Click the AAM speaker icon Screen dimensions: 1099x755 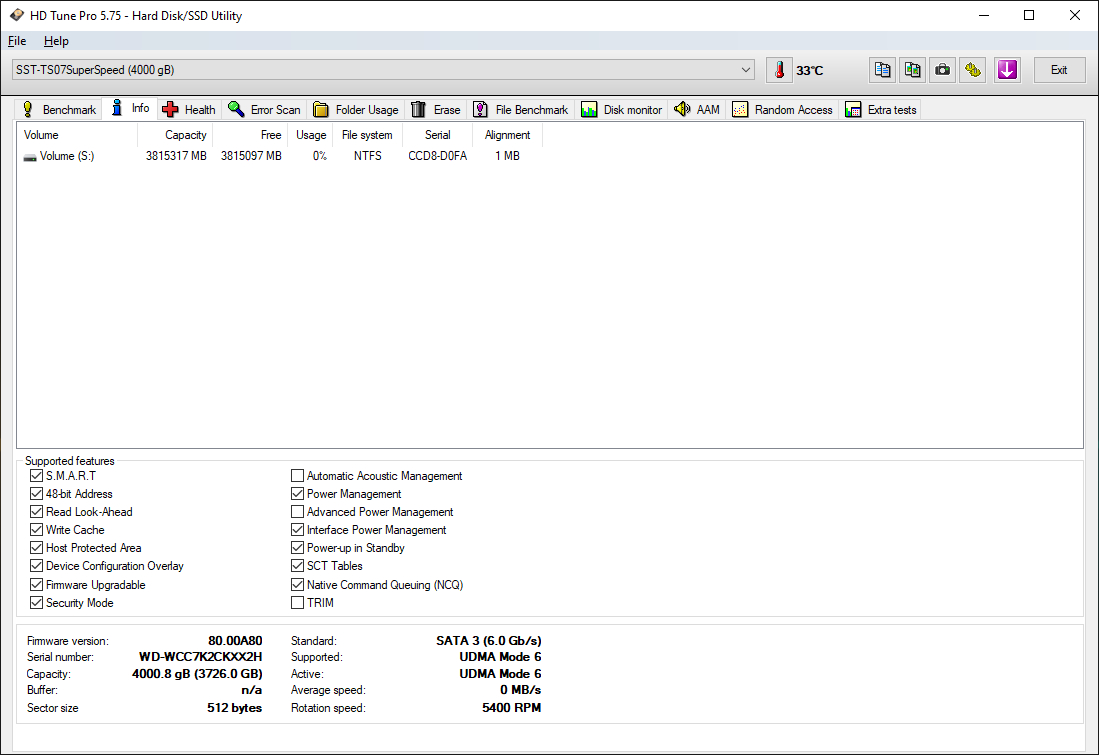682,109
